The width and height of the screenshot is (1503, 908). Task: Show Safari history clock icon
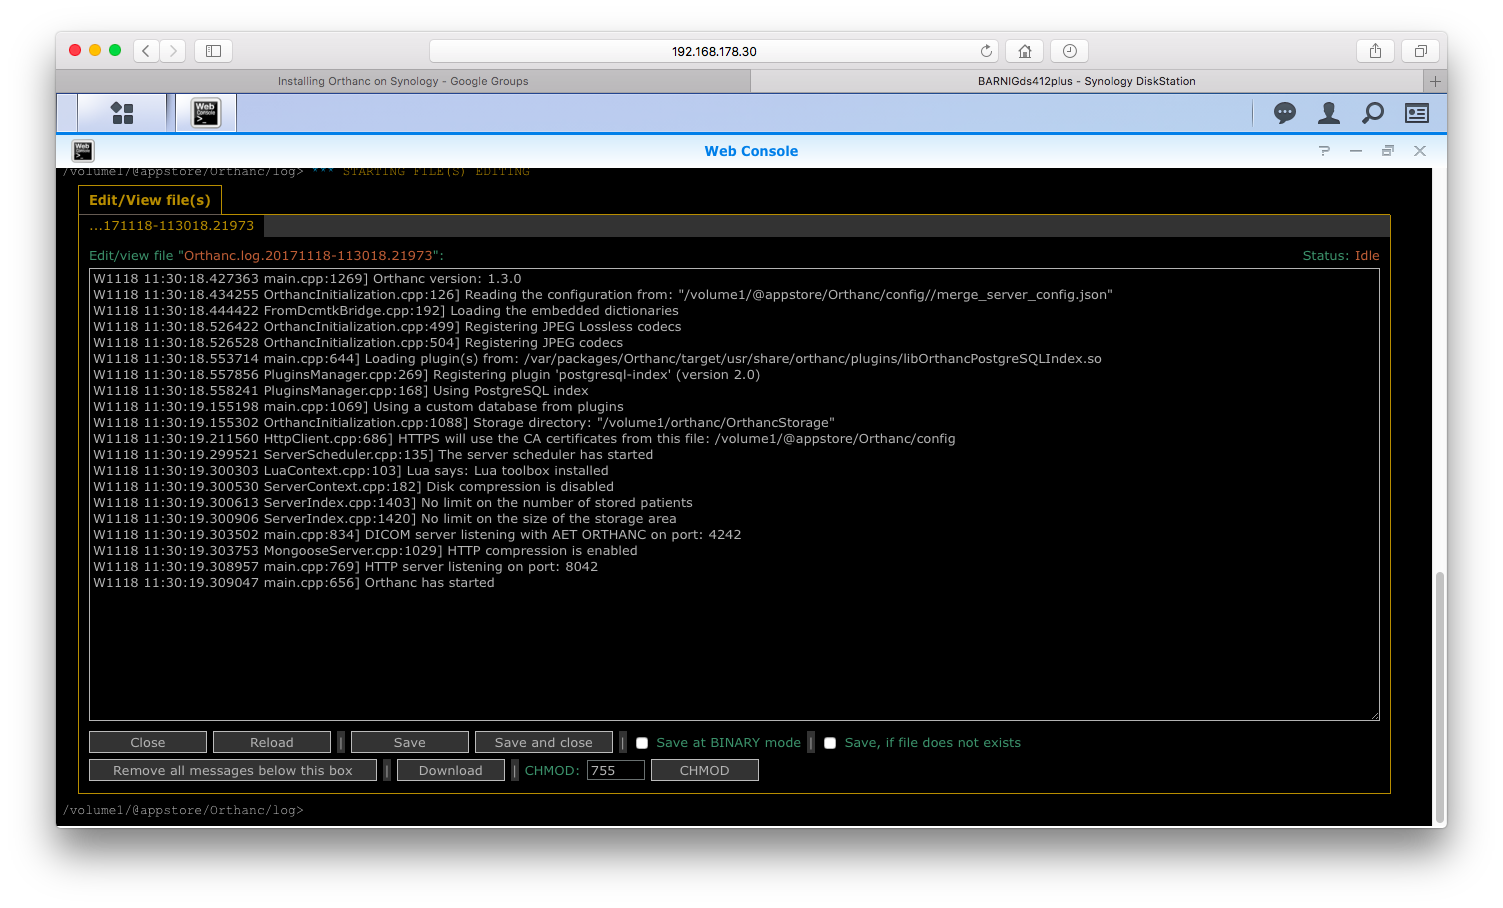click(x=1070, y=51)
